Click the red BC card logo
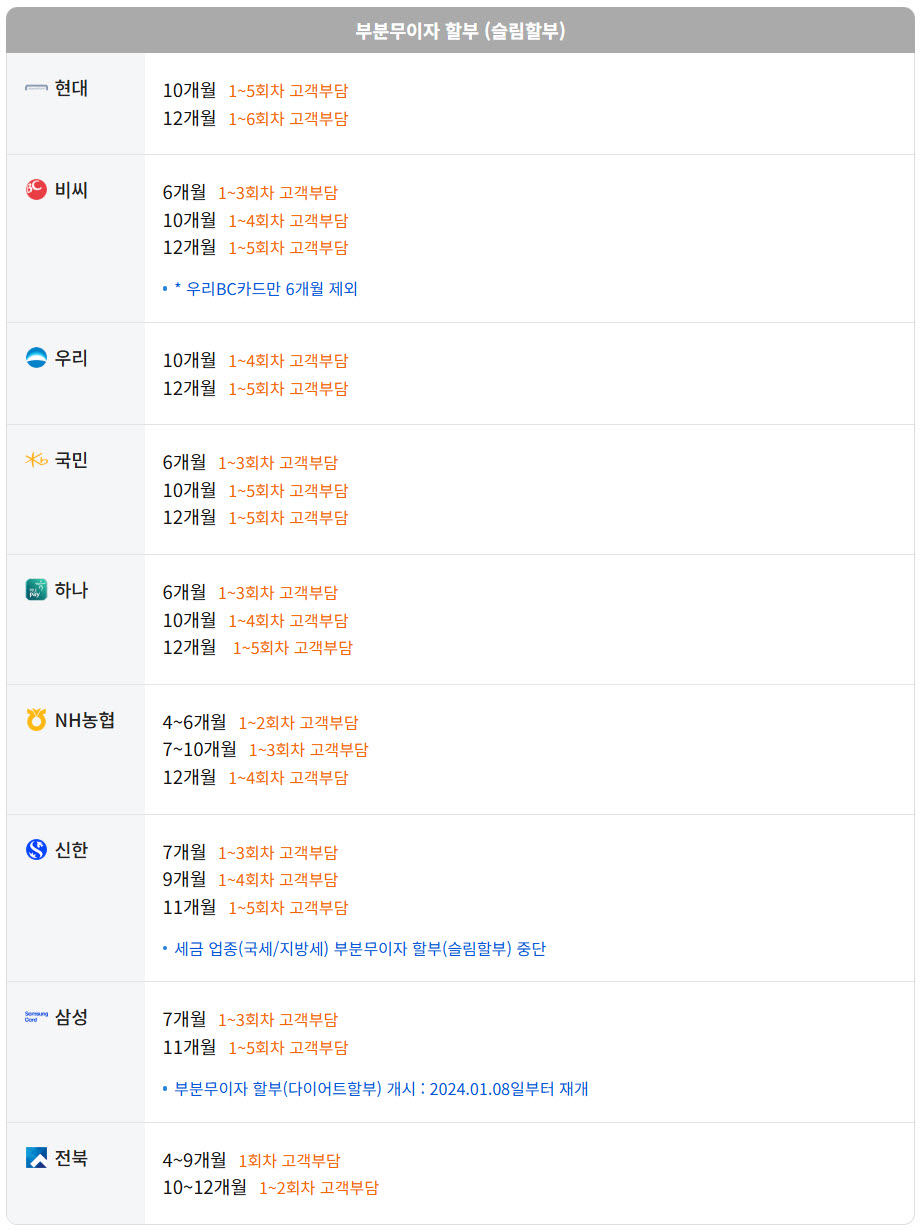Image resolution: width=920 pixels, height=1231 pixels. point(36,189)
